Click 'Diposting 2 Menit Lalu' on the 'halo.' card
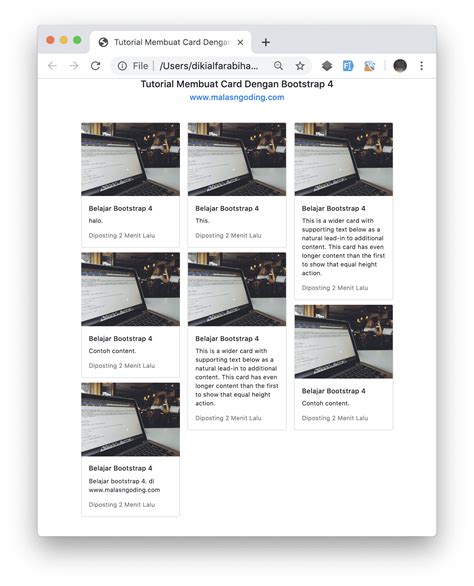 pyautogui.click(x=122, y=235)
